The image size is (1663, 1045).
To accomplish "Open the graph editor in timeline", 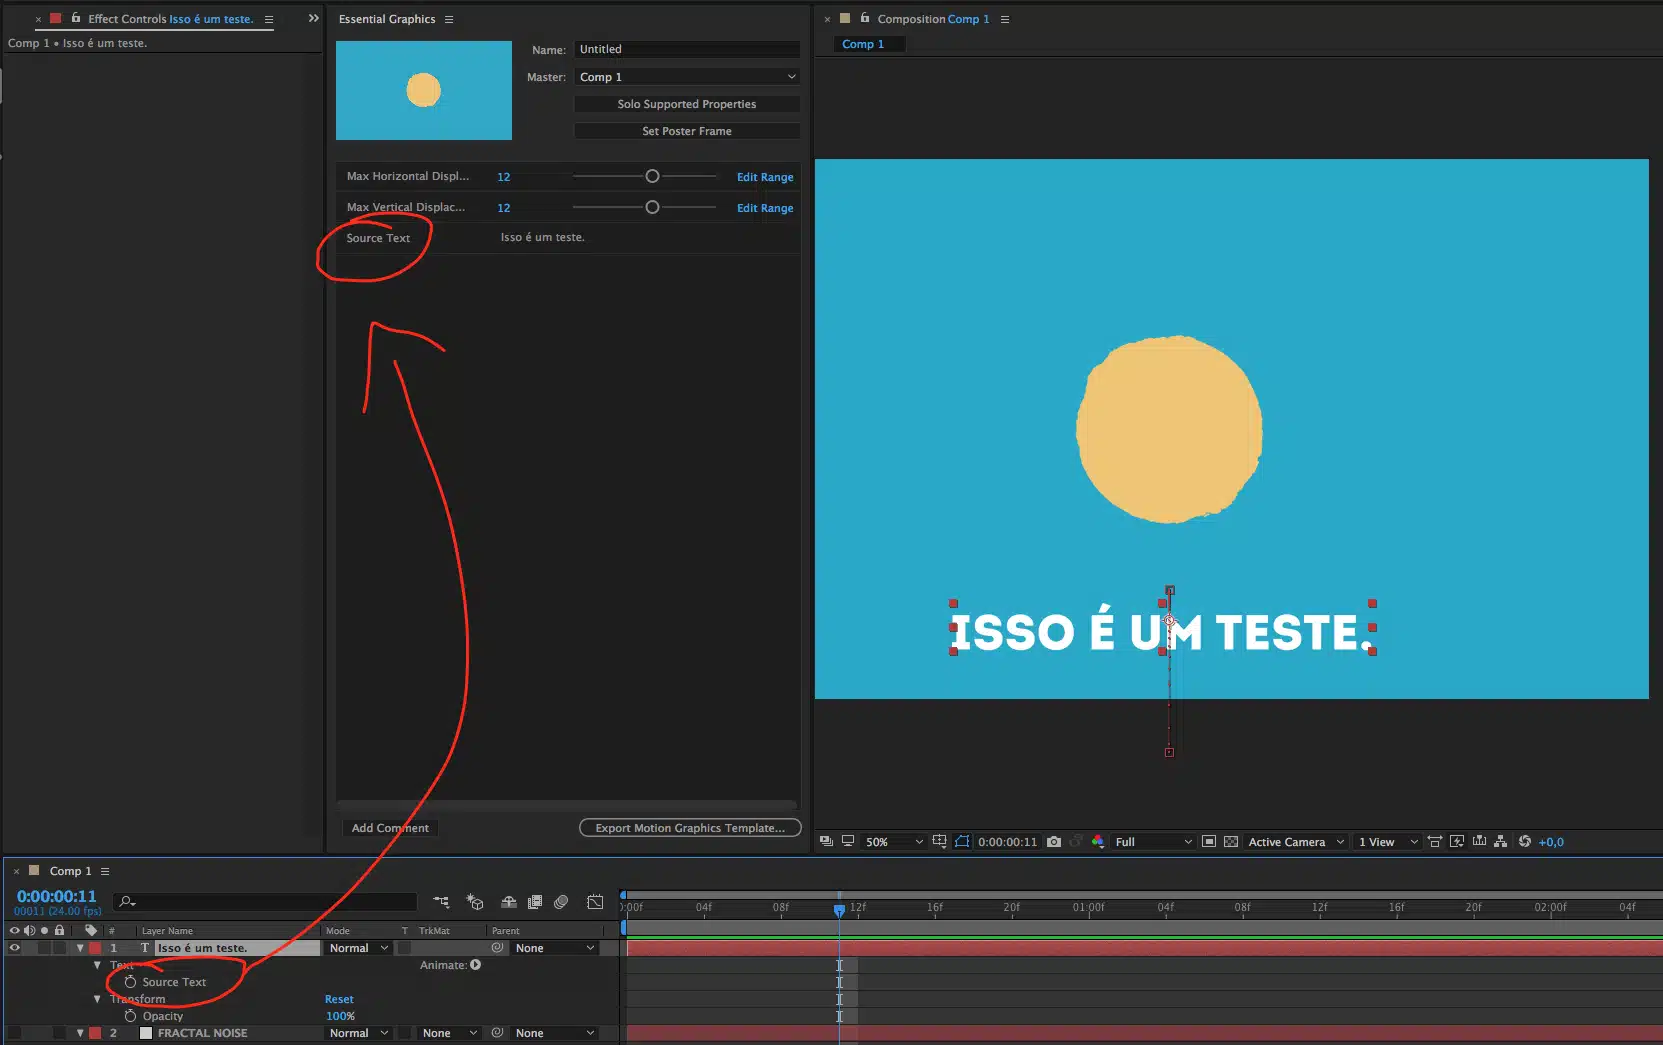I will [x=595, y=902].
